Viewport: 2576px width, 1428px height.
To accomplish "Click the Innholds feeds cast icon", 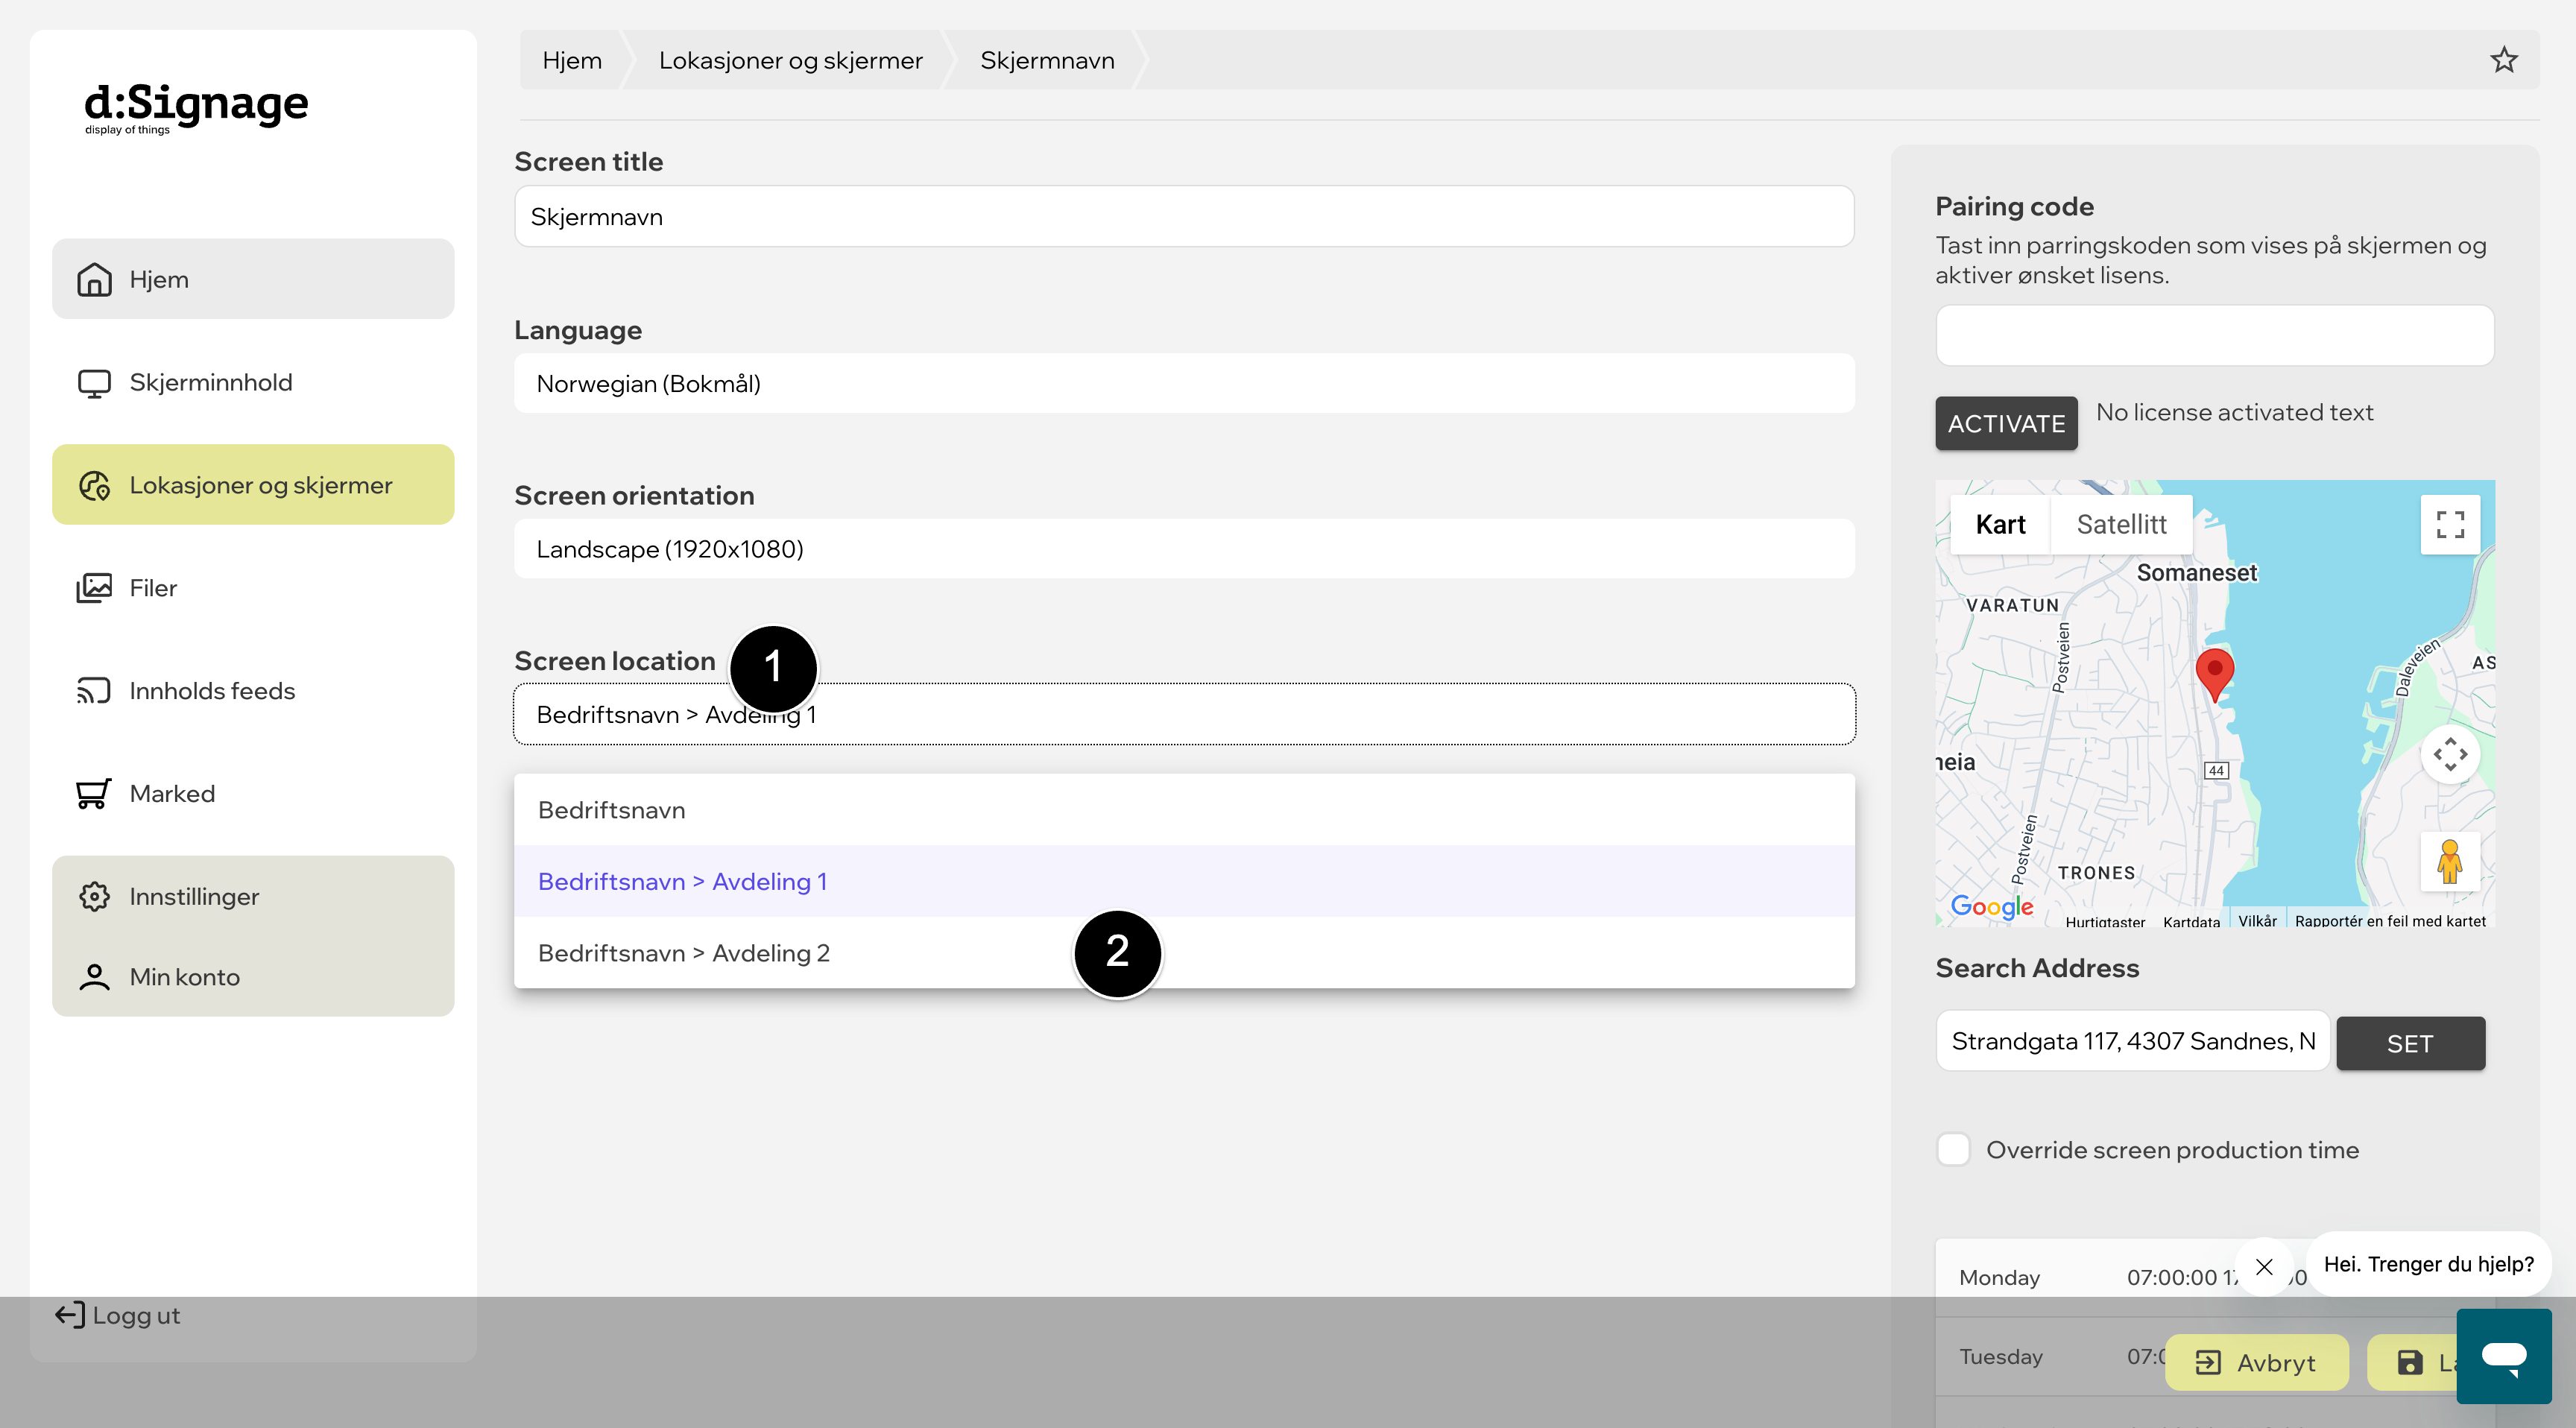I will tap(94, 691).
